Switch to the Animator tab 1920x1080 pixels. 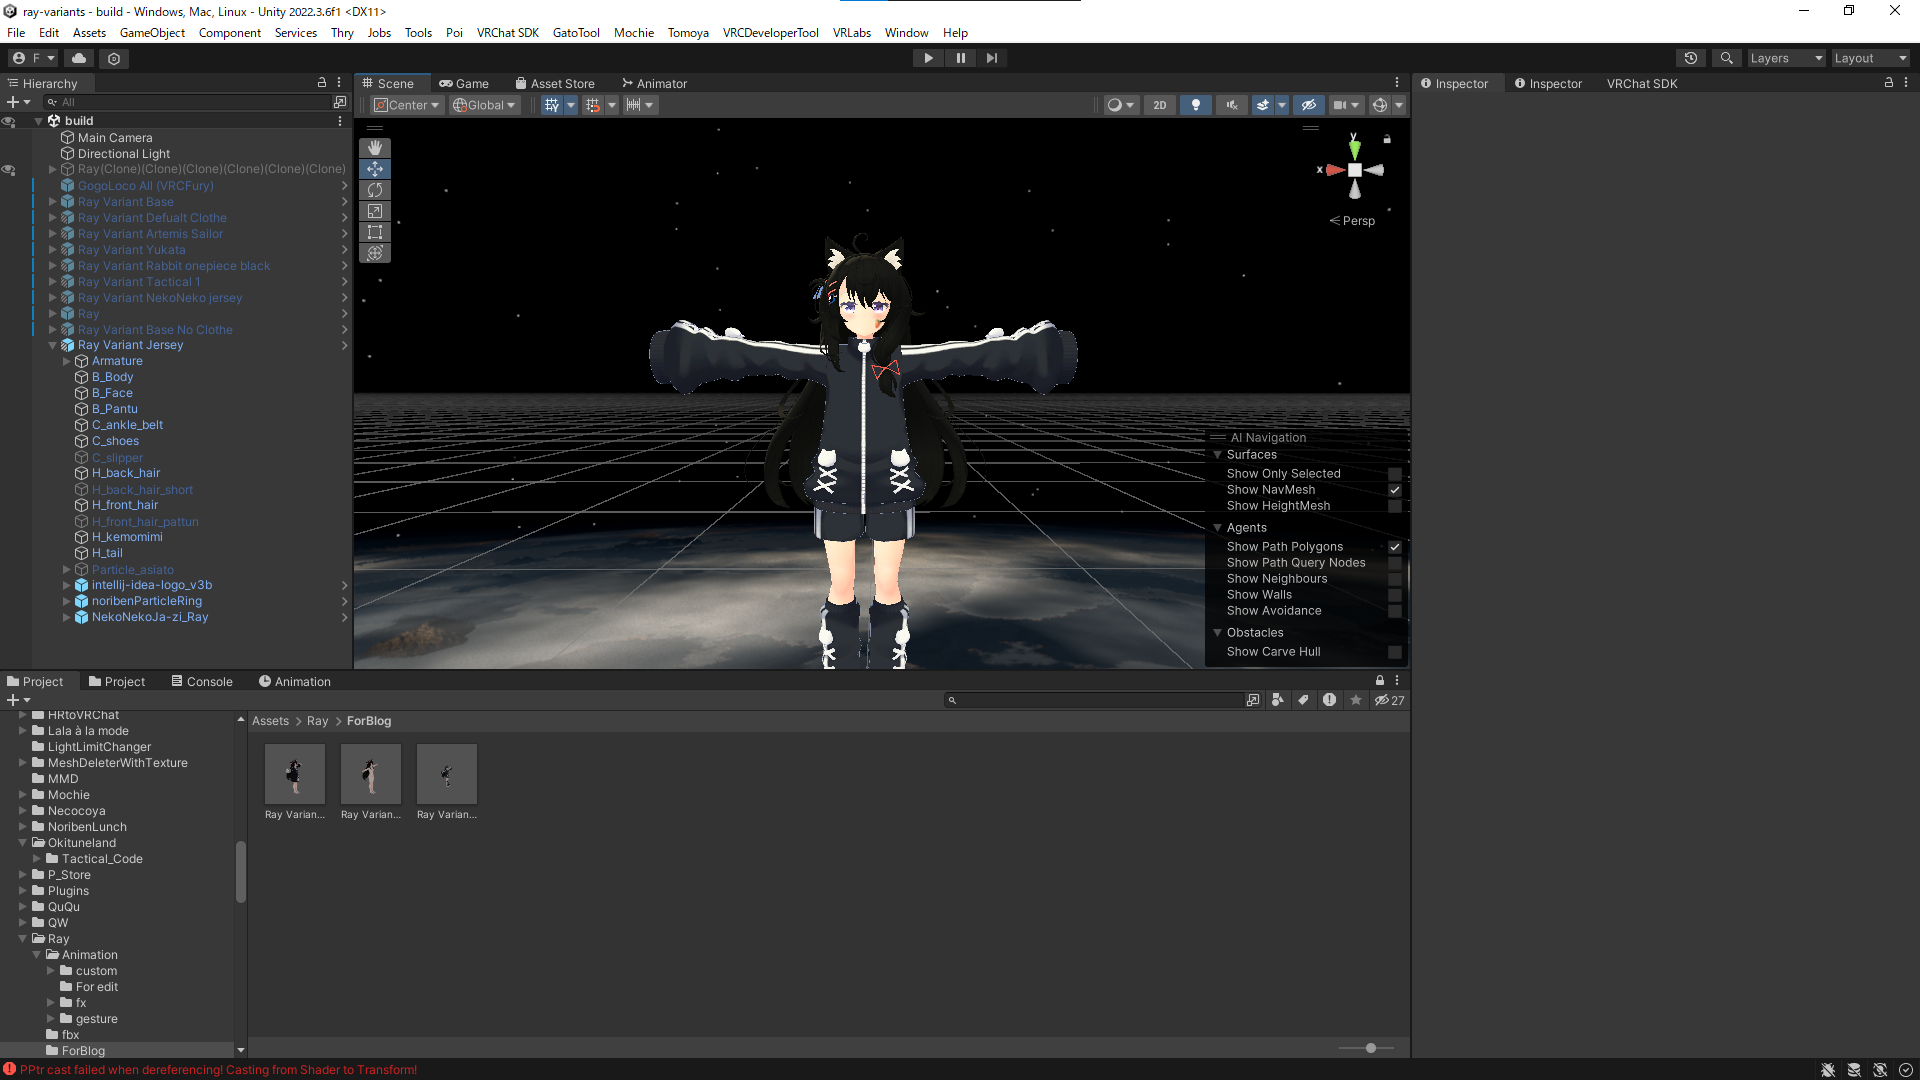pyautogui.click(x=654, y=84)
